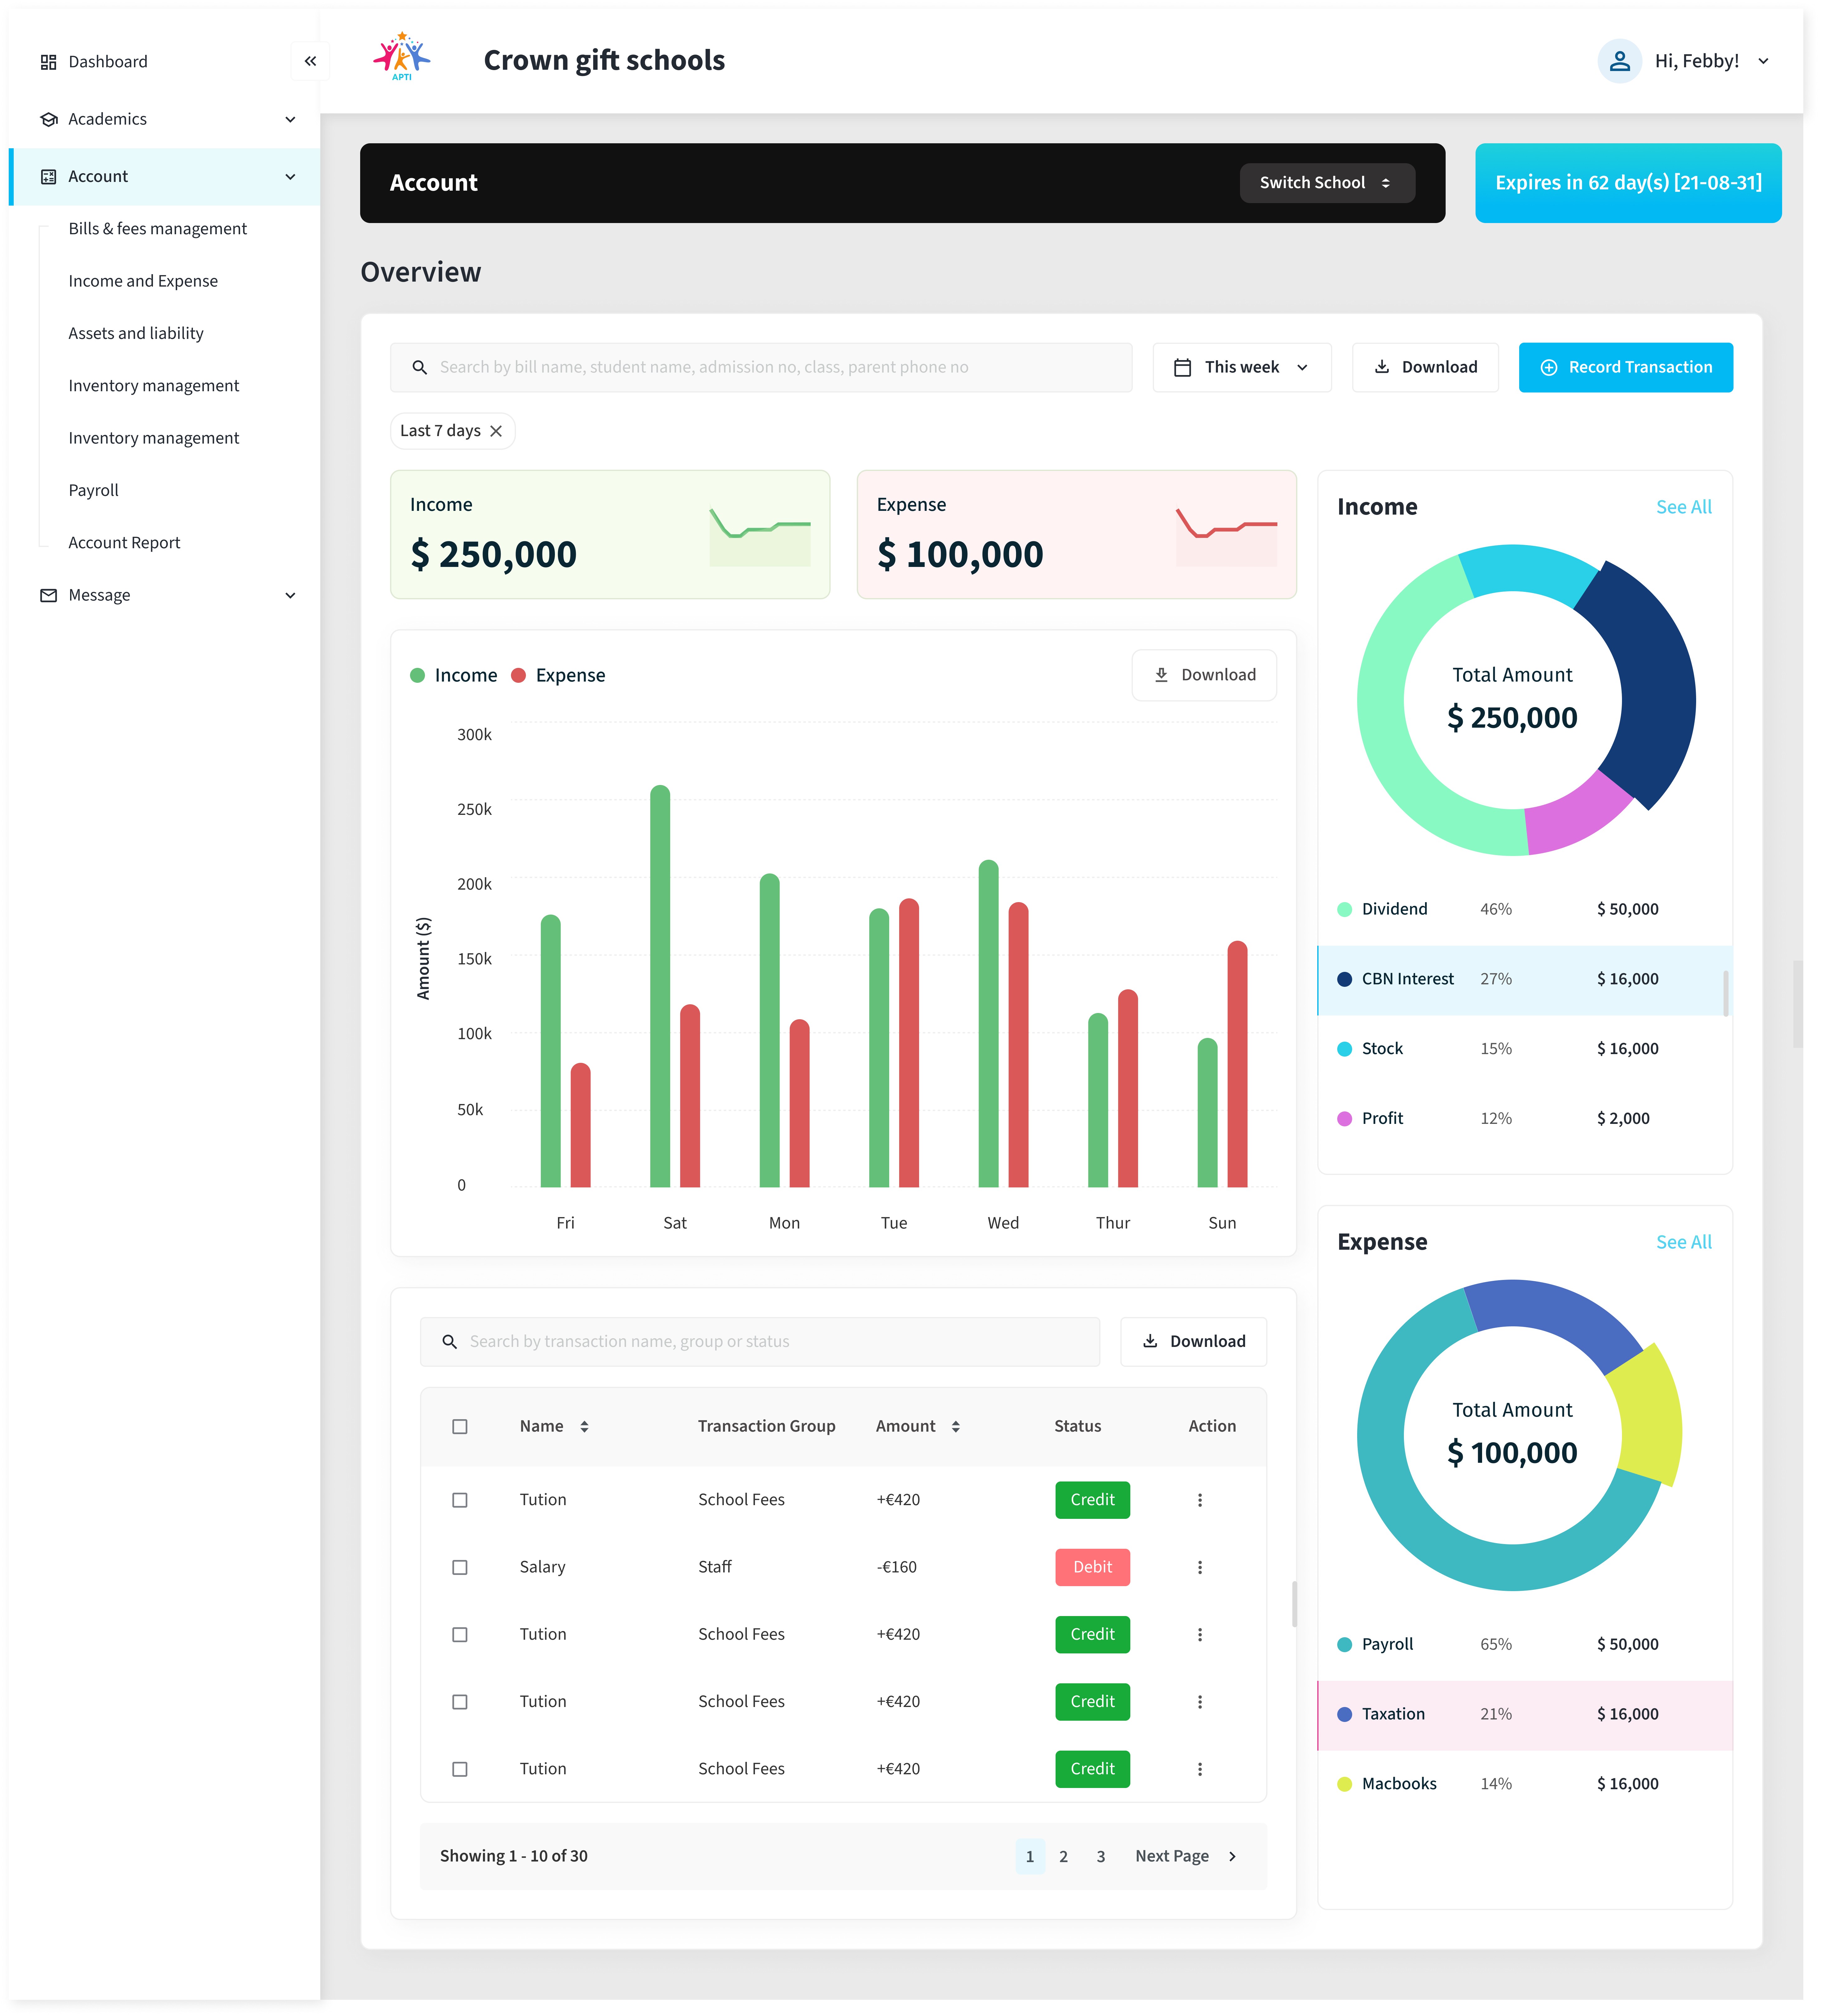Go to Payroll in sidebar
The height and width of the screenshot is (2016, 1822).
pyautogui.click(x=93, y=490)
